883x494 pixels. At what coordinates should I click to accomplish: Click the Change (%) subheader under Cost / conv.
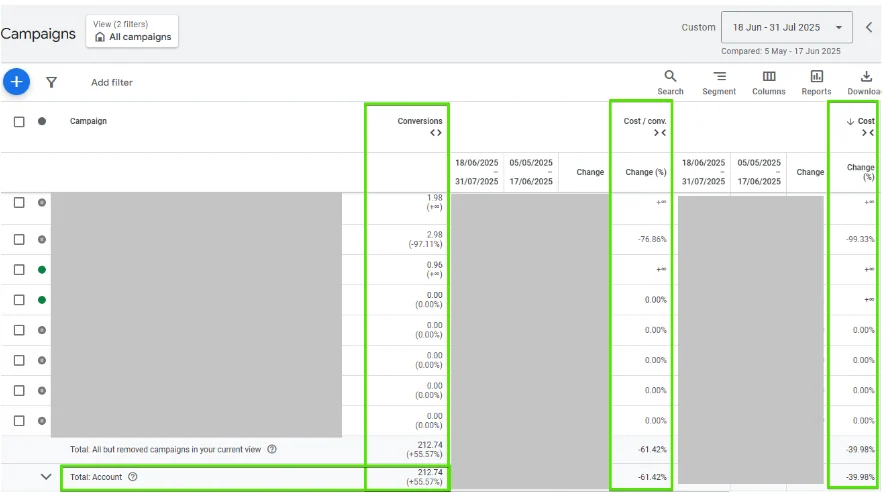(646, 172)
